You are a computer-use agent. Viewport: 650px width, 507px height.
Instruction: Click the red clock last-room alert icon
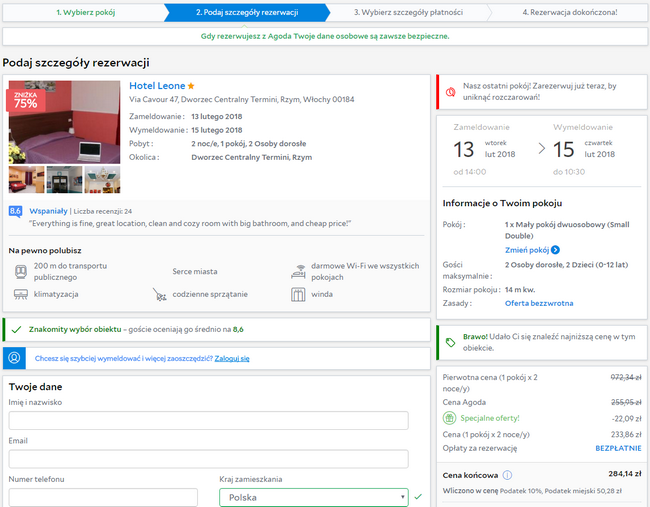450,92
